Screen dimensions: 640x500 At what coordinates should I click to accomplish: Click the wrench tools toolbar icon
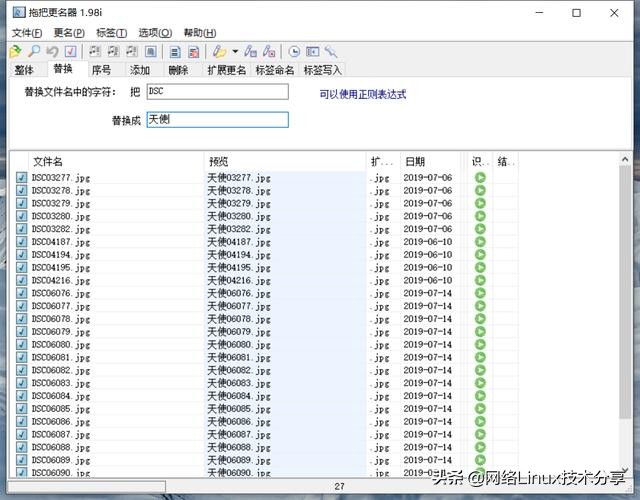point(331,51)
